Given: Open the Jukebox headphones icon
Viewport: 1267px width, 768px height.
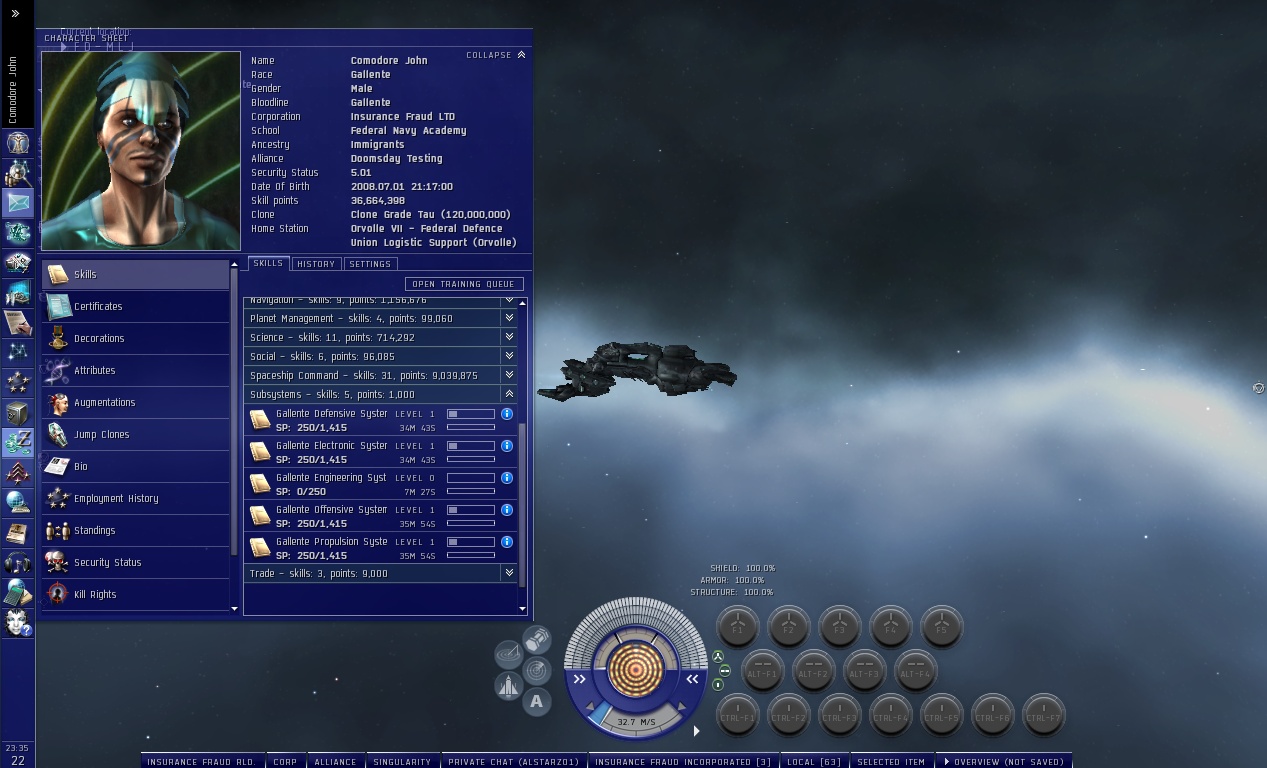Looking at the screenshot, I should (17, 563).
